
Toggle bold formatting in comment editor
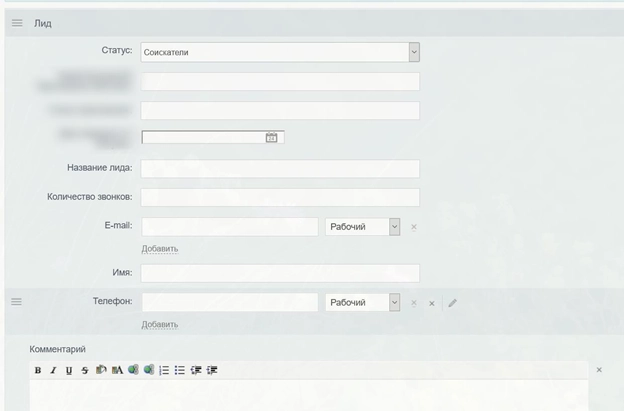(x=38, y=370)
